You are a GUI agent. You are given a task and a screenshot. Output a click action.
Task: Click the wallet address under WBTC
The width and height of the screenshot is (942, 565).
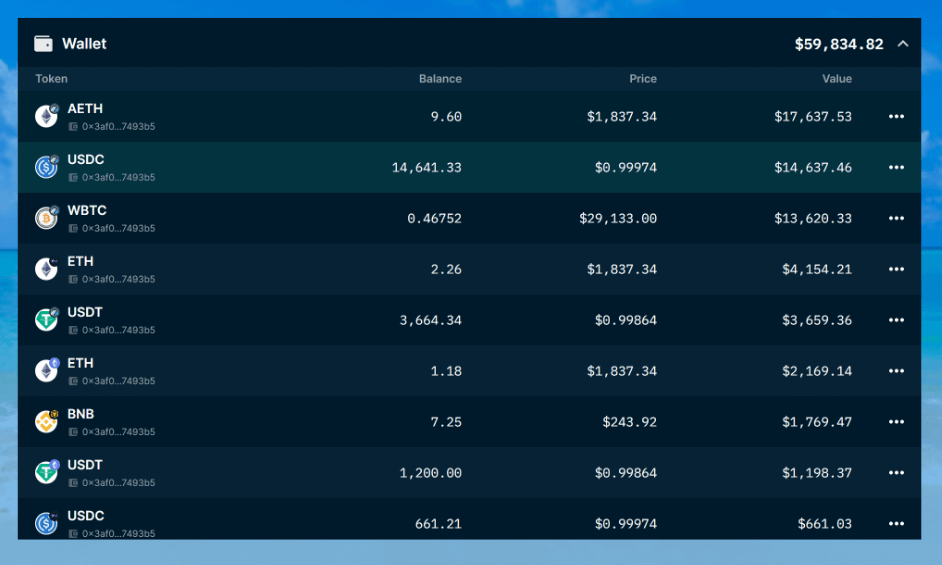(x=118, y=229)
